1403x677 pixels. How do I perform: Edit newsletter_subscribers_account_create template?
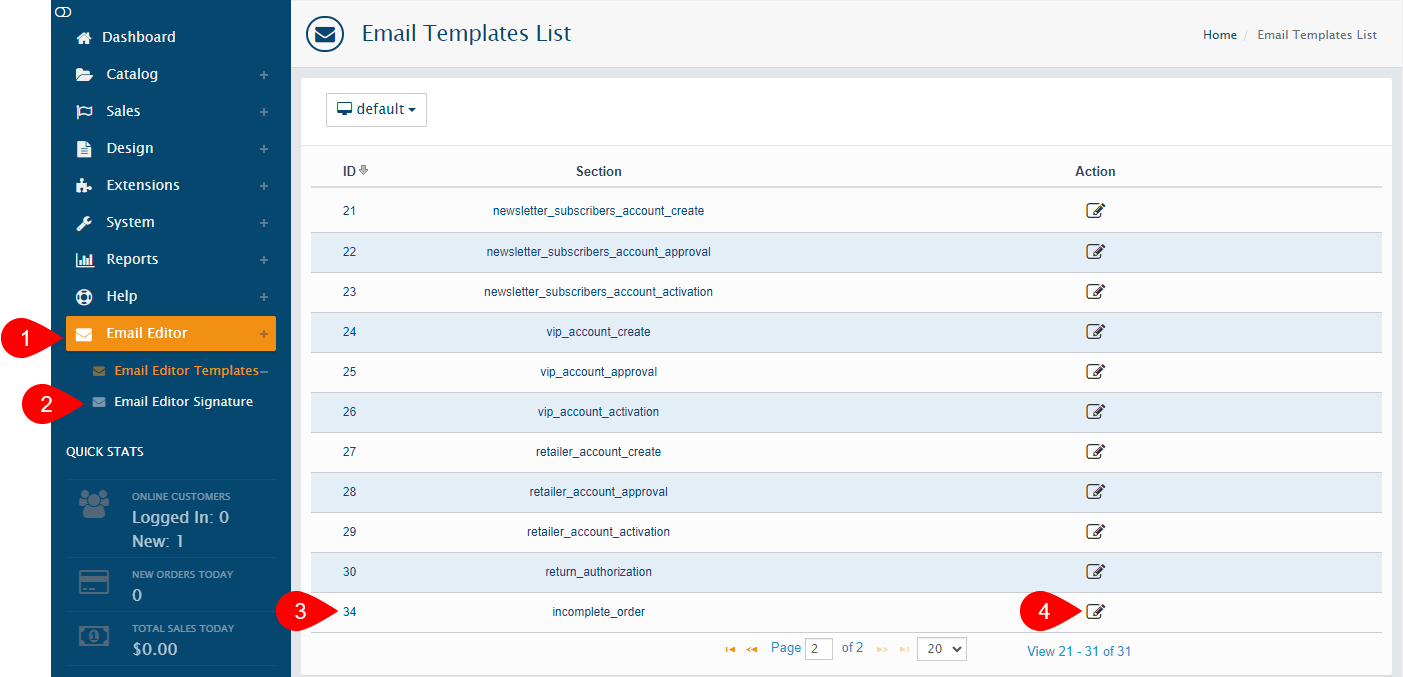coord(1095,210)
